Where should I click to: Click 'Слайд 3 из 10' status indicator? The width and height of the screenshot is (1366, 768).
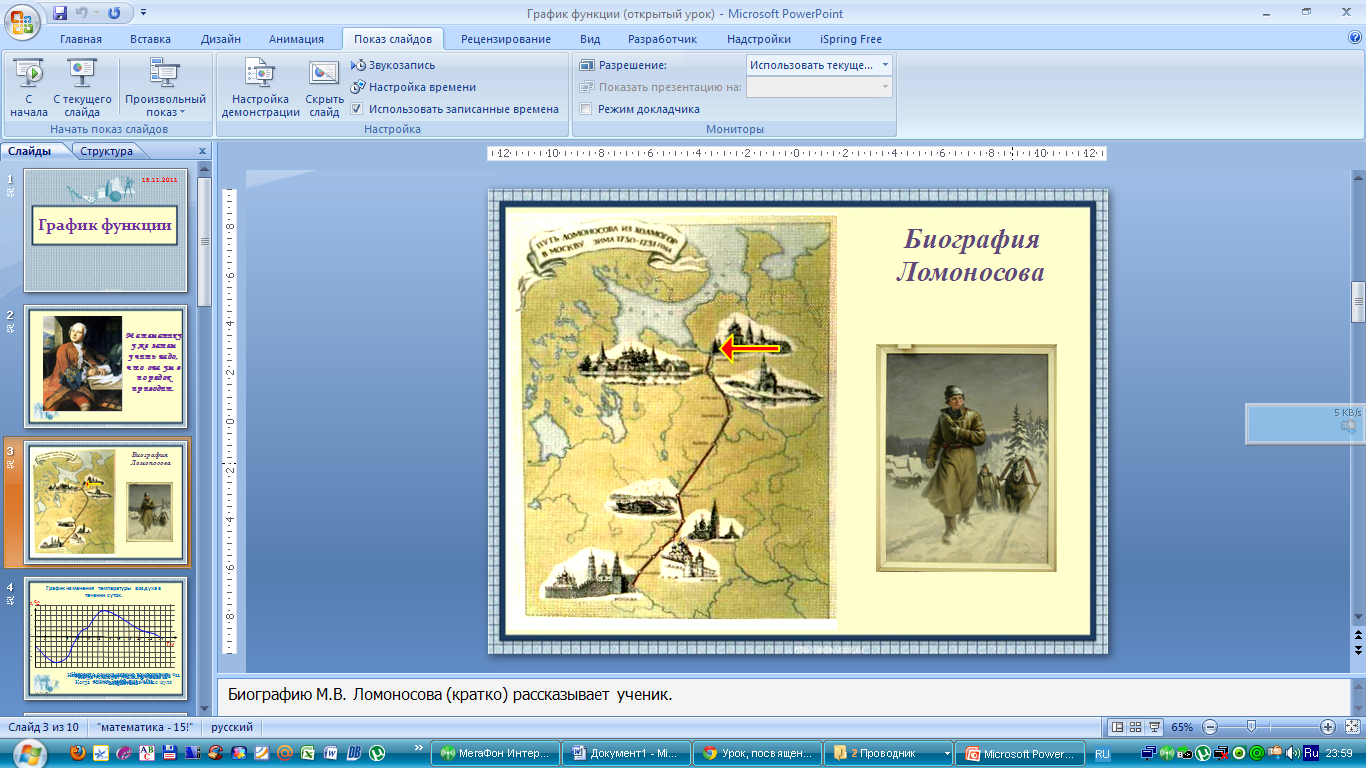coord(42,727)
